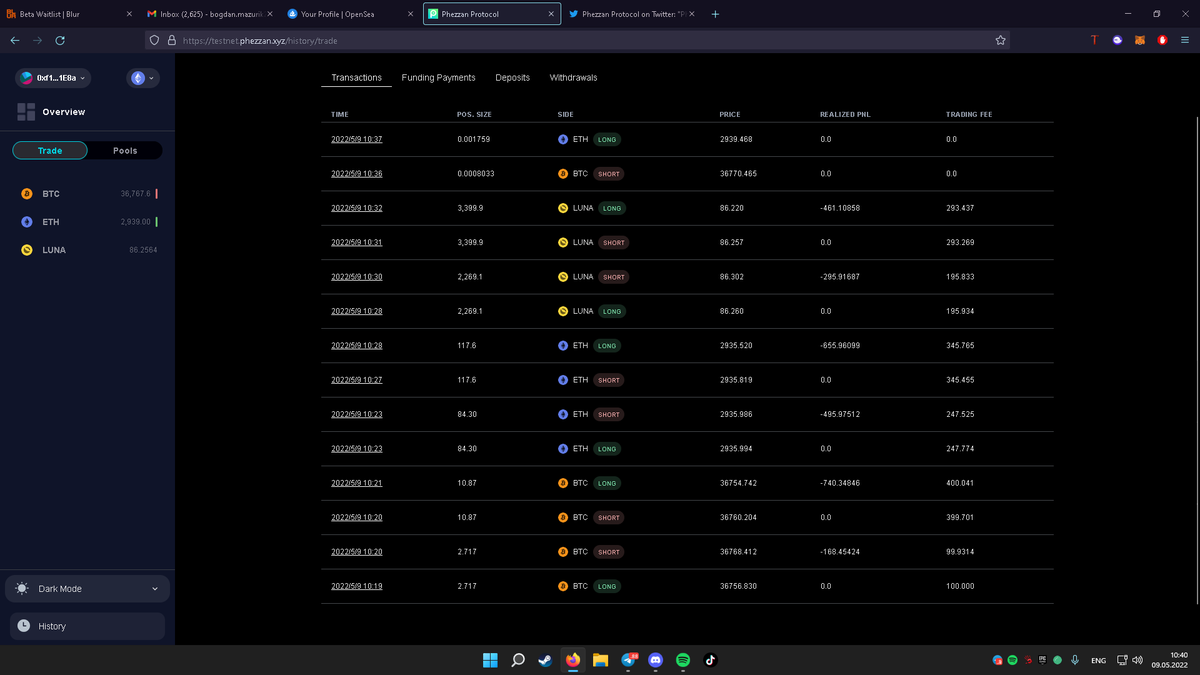Screen dimensions: 1200x675
Task: Switch to the Trade toggle
Action: [x=50, y=150]
